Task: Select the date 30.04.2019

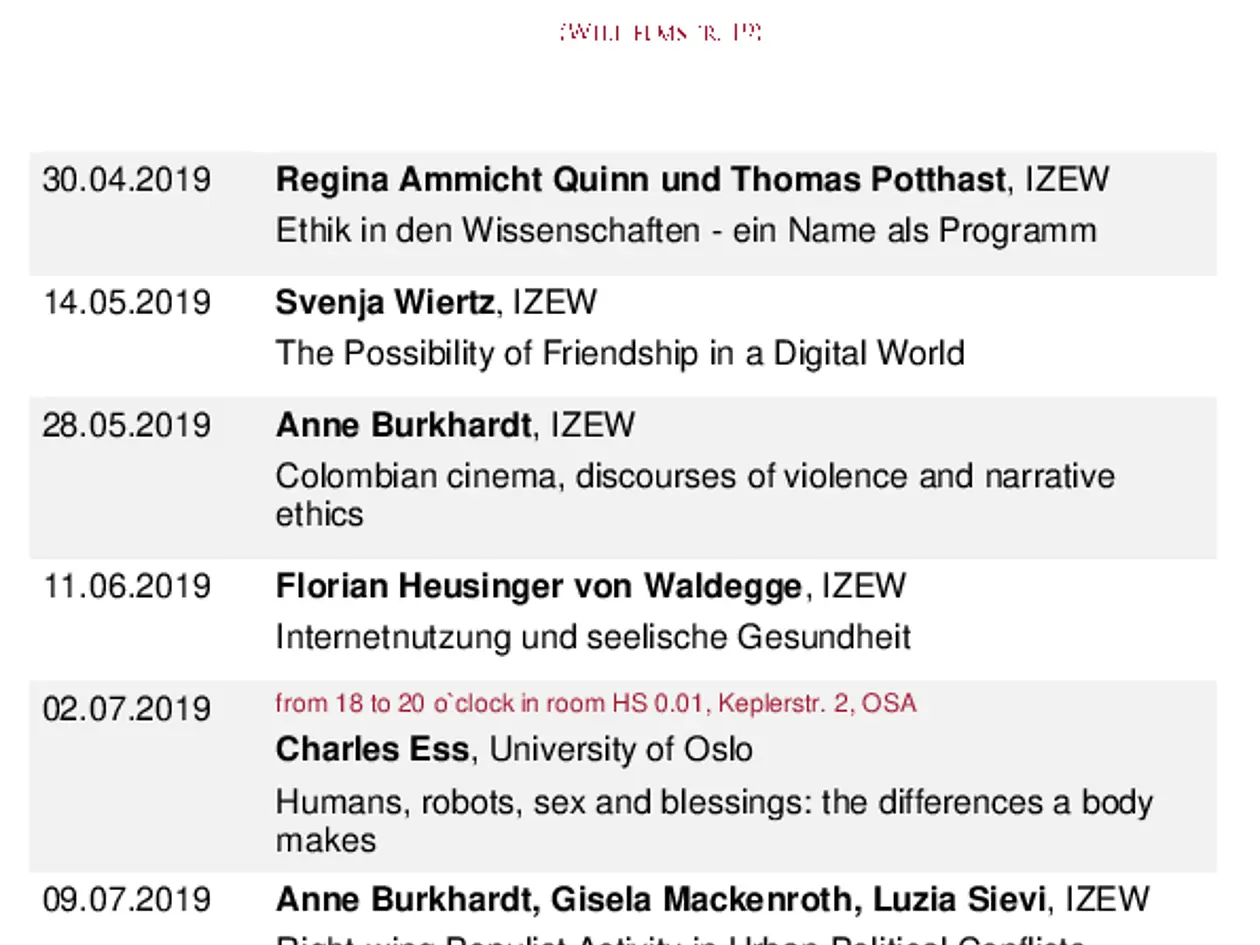Action: click(127, 180)
